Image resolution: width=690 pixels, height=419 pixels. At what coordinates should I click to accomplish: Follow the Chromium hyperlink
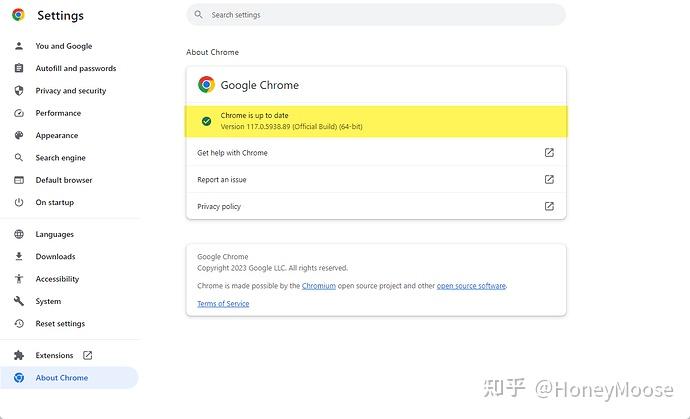(x=318, y=286)
